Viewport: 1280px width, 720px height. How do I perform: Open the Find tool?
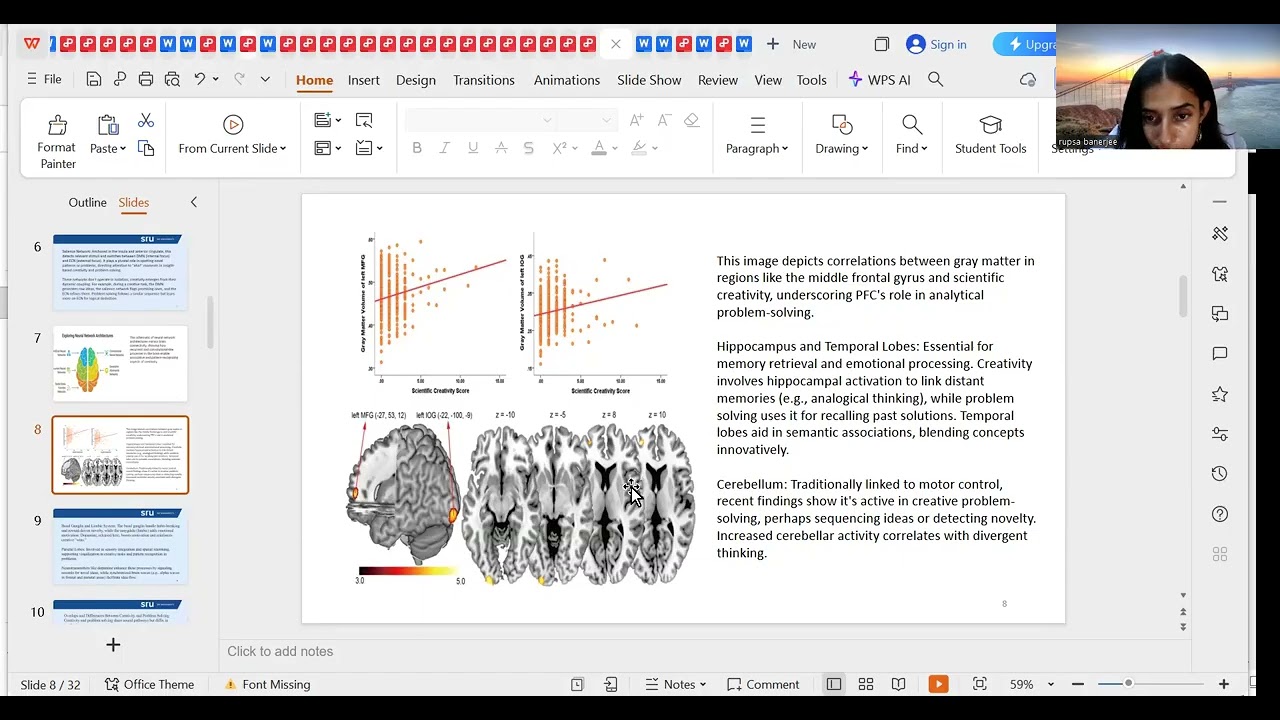point(911,135)
